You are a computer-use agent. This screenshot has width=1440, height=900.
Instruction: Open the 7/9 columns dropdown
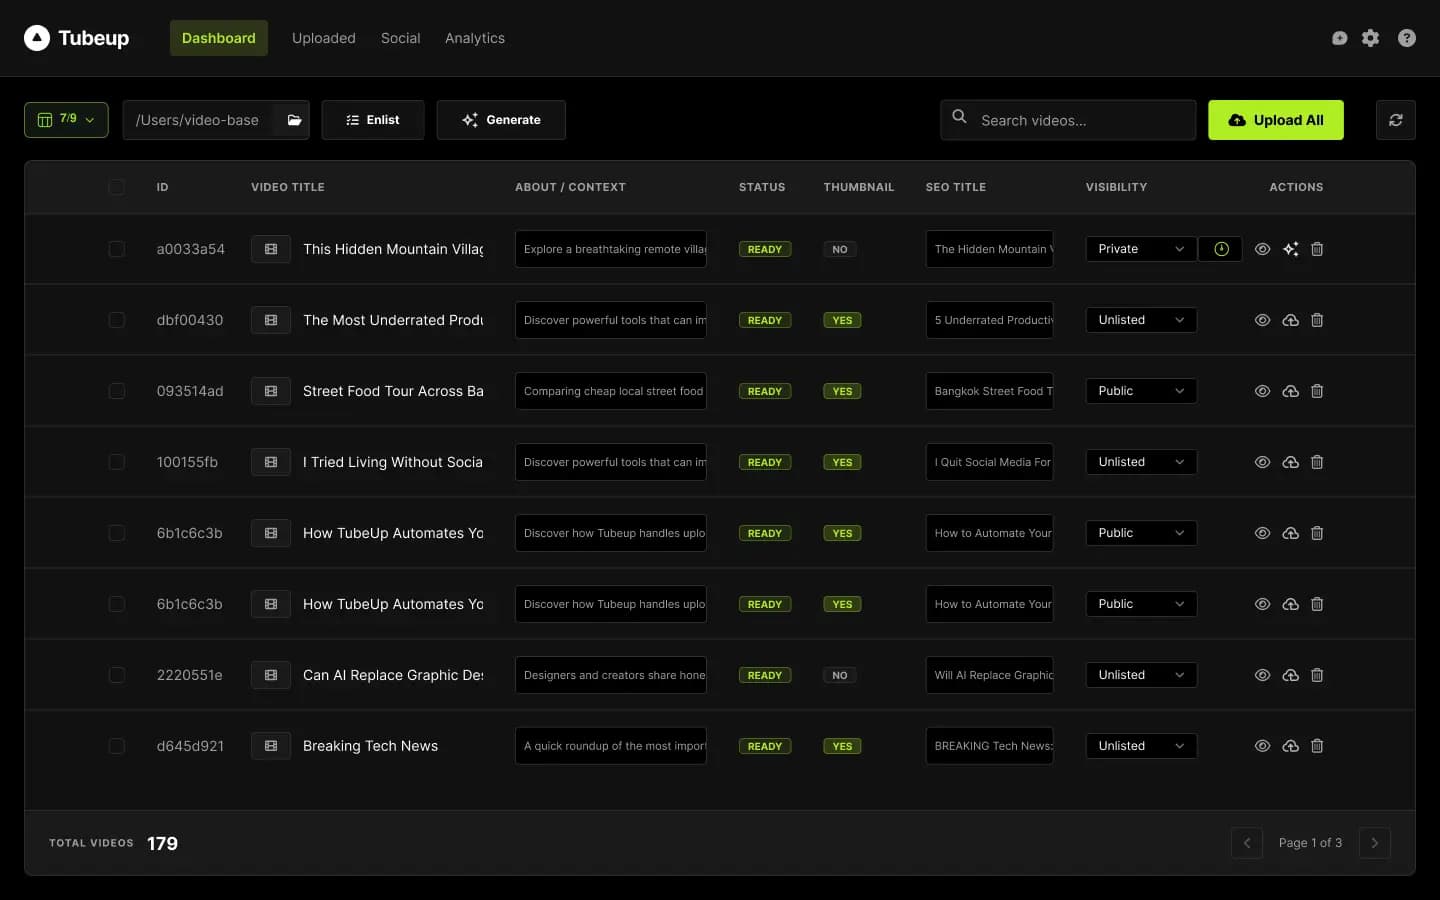pyautogui.click(x=66, y=120)
